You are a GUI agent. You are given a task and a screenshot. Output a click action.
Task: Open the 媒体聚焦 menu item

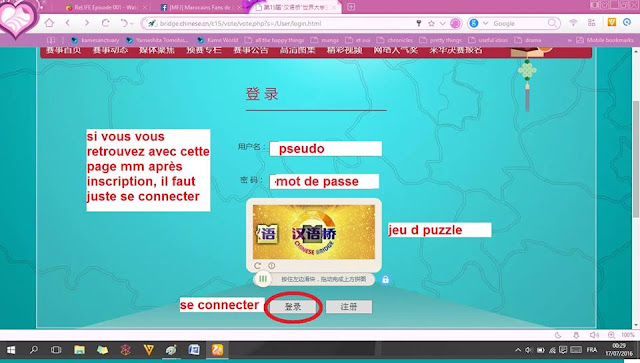point(157,51)
